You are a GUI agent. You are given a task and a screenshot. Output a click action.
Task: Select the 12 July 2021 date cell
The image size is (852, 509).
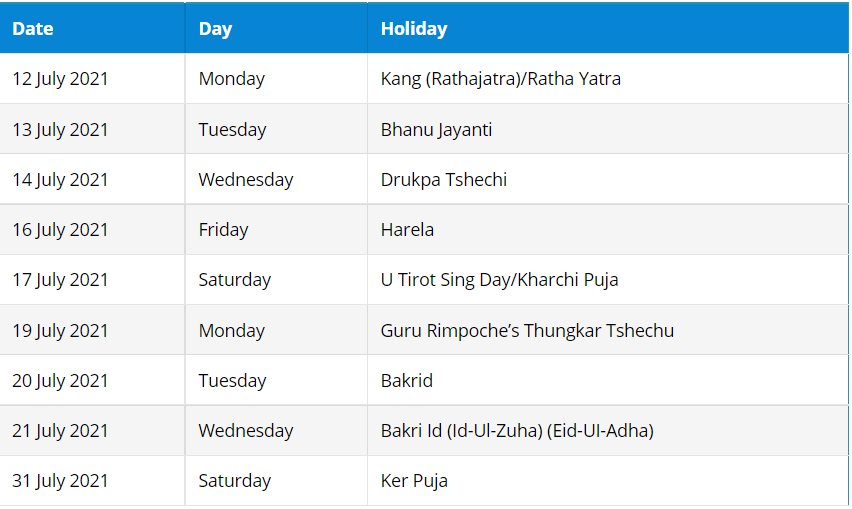coord(60,79)
